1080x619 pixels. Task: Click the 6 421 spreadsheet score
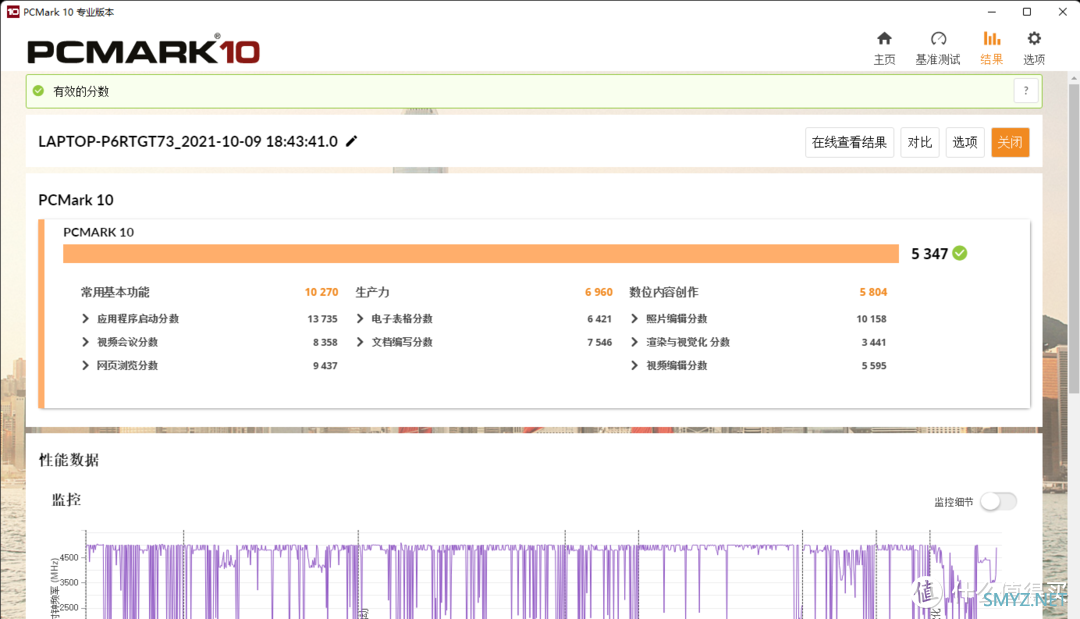[x=599, y=319]
